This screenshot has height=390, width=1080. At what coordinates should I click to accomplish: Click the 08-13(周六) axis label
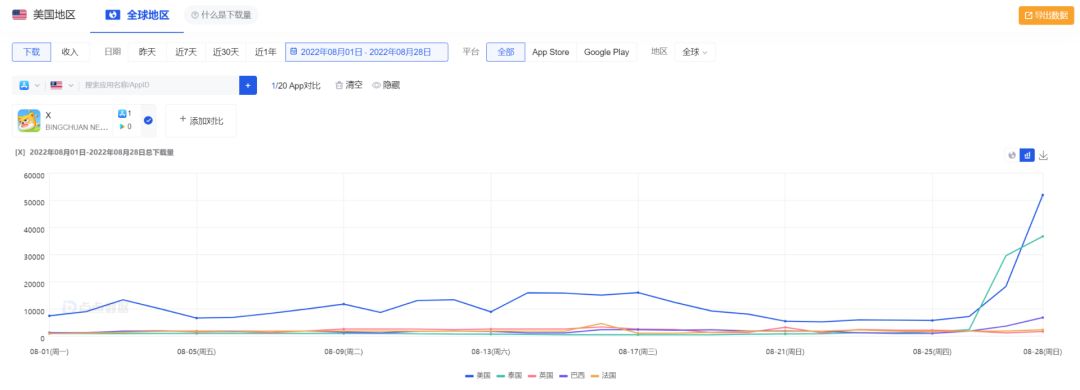[x=490, y=351]
